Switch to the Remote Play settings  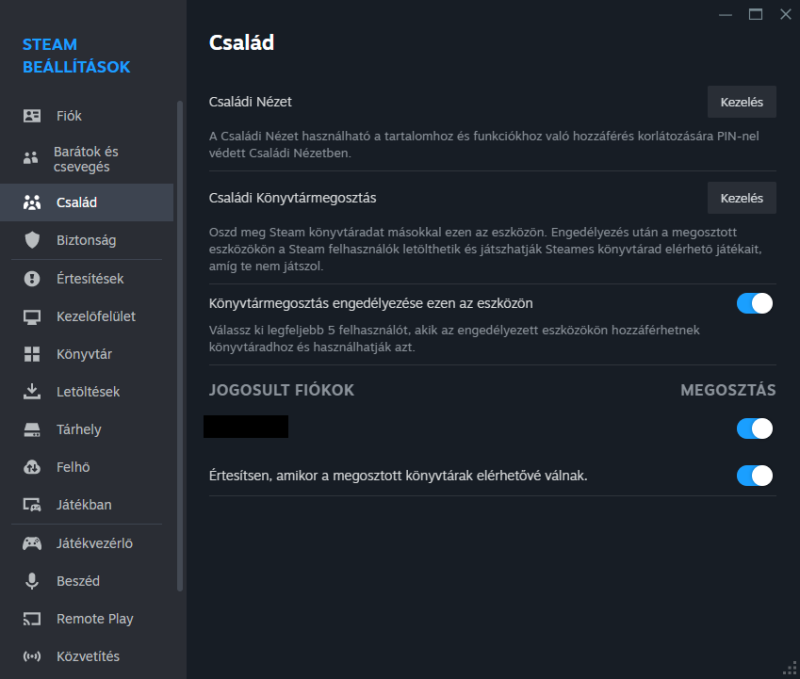coord(94,619)
